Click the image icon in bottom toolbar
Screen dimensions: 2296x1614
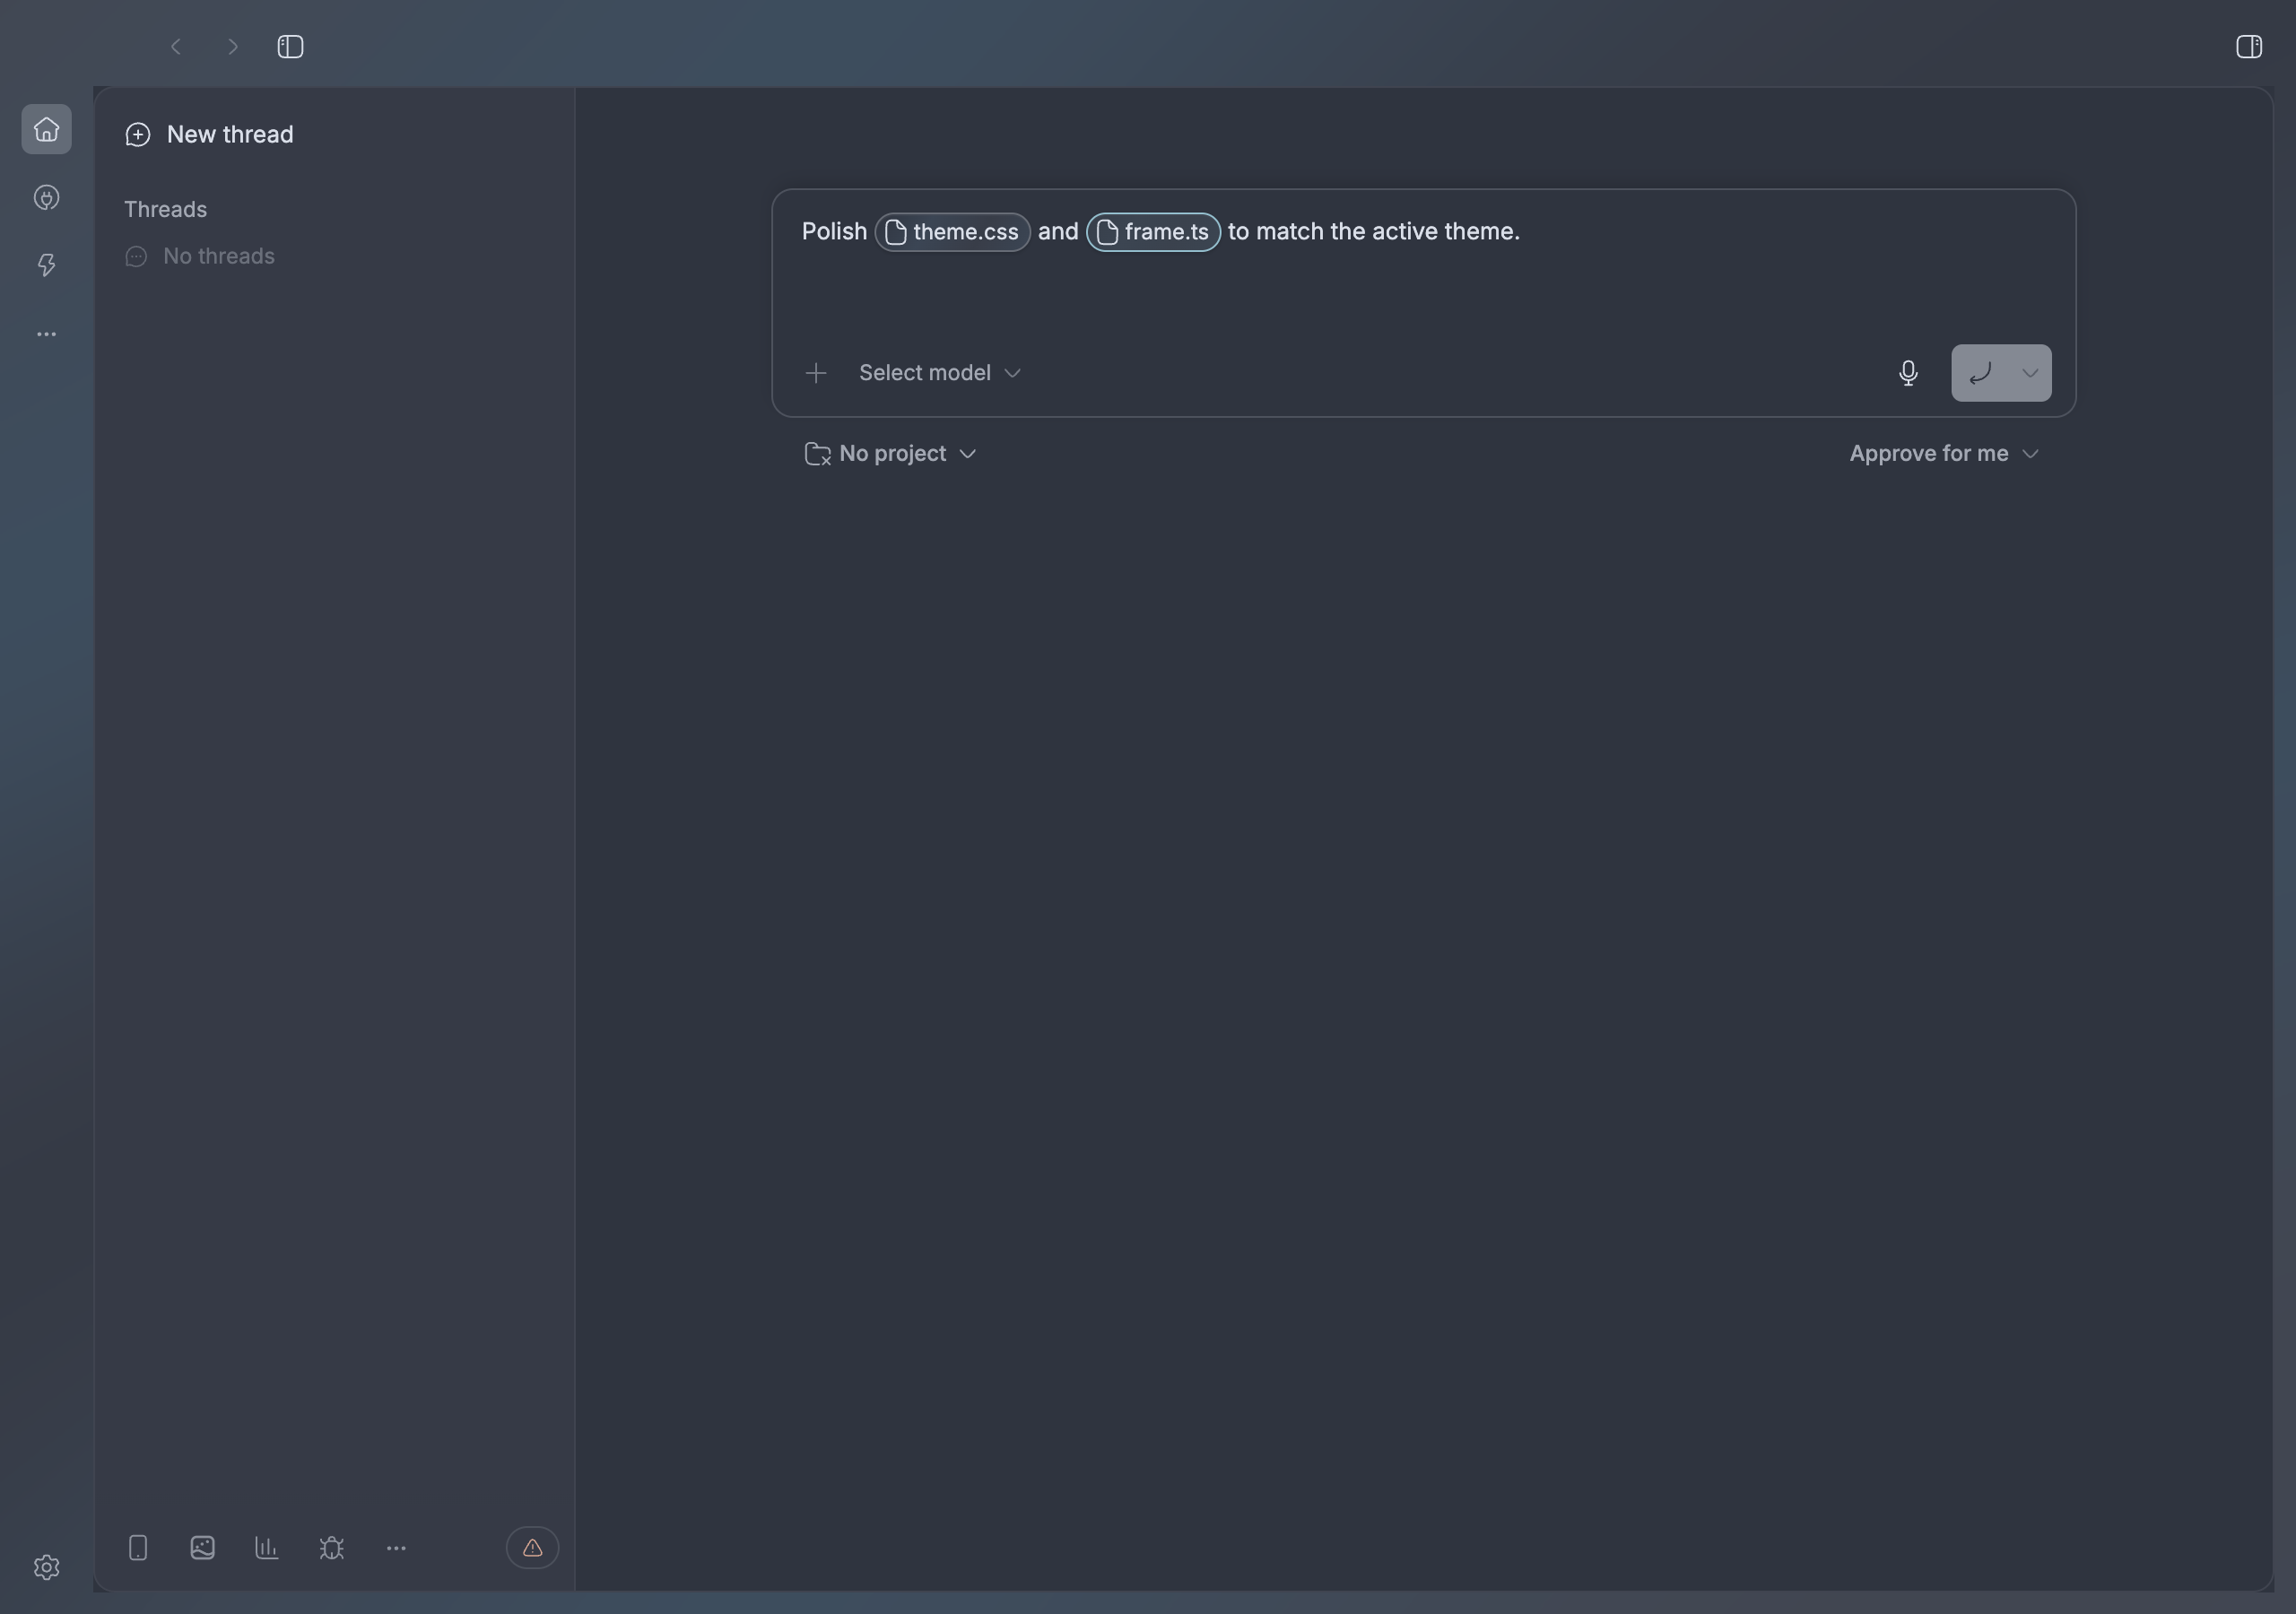pyautogui.click(x=202, y=1548)
